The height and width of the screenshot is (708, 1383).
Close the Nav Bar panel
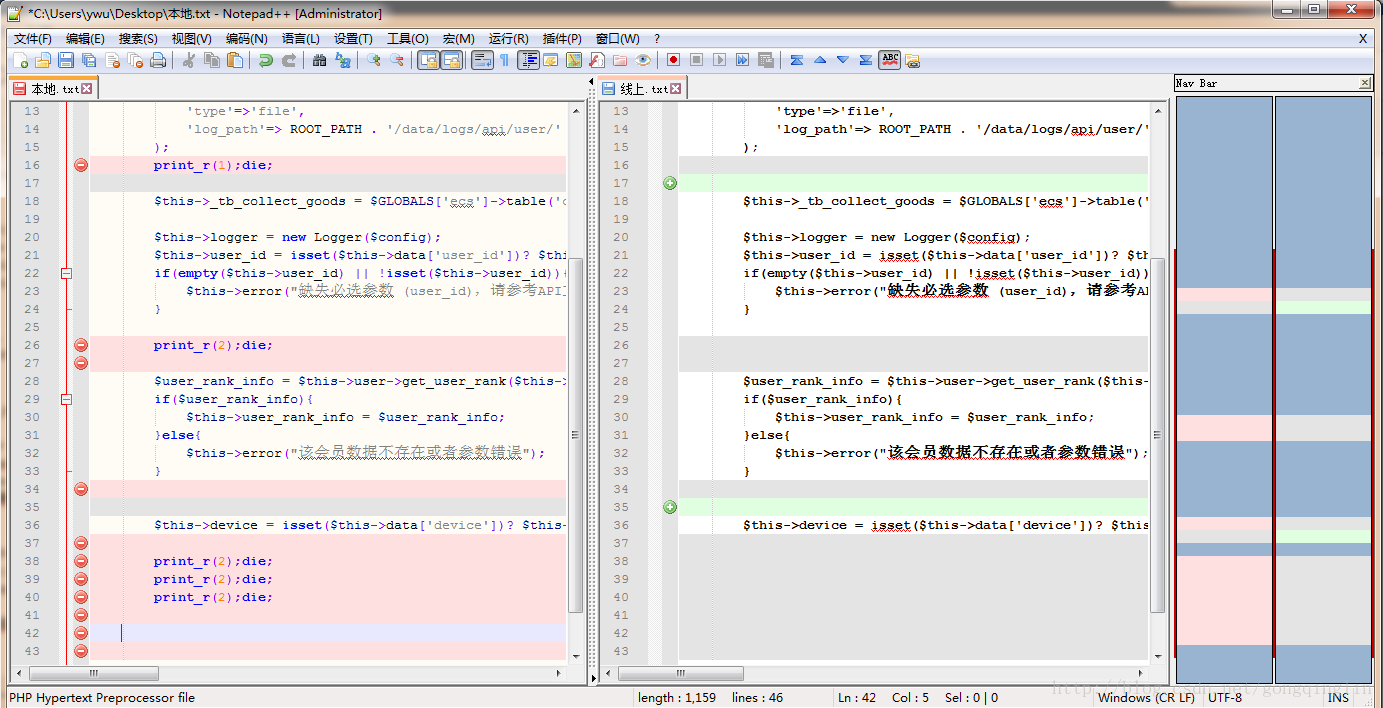1365,83
